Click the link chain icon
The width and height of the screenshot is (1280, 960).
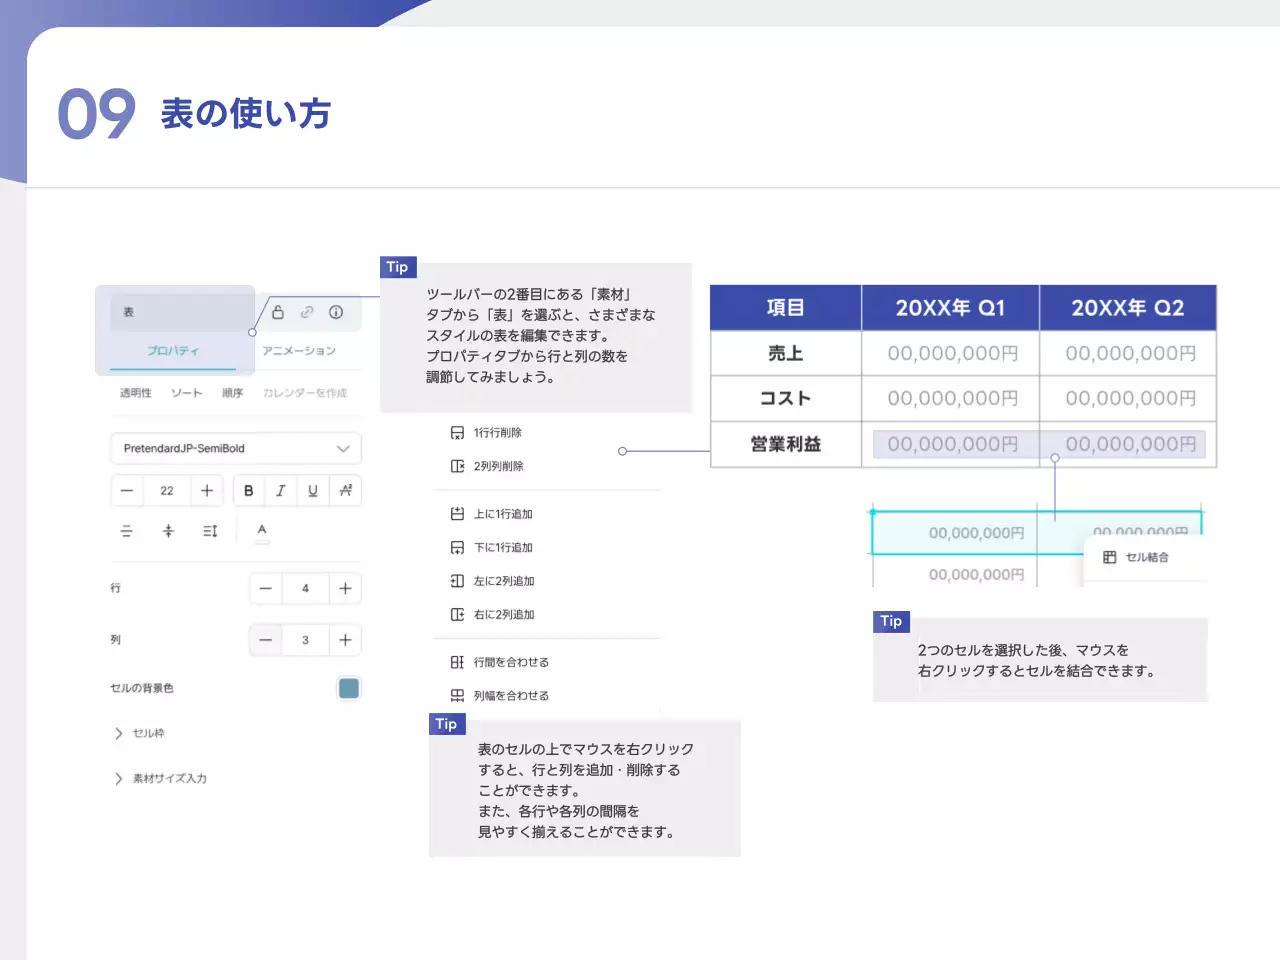click(x=307, y=312)
